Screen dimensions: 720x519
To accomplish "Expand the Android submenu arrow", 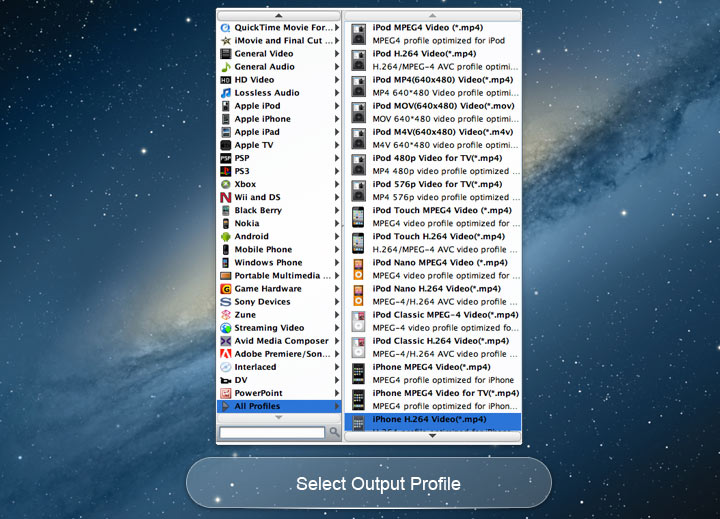I will [x=337, y=237].
